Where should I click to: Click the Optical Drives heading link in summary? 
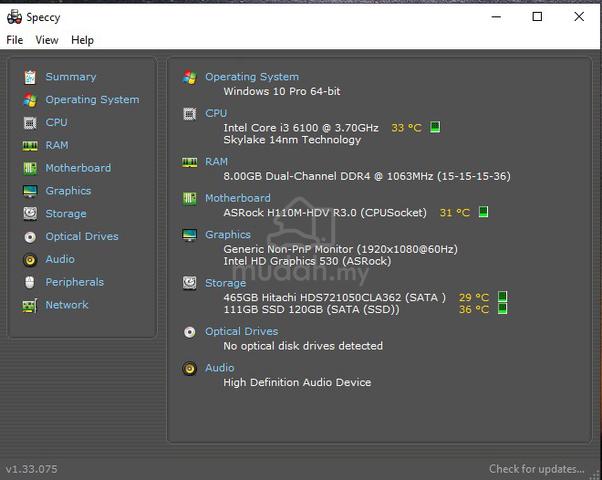[x=241, y=331]
